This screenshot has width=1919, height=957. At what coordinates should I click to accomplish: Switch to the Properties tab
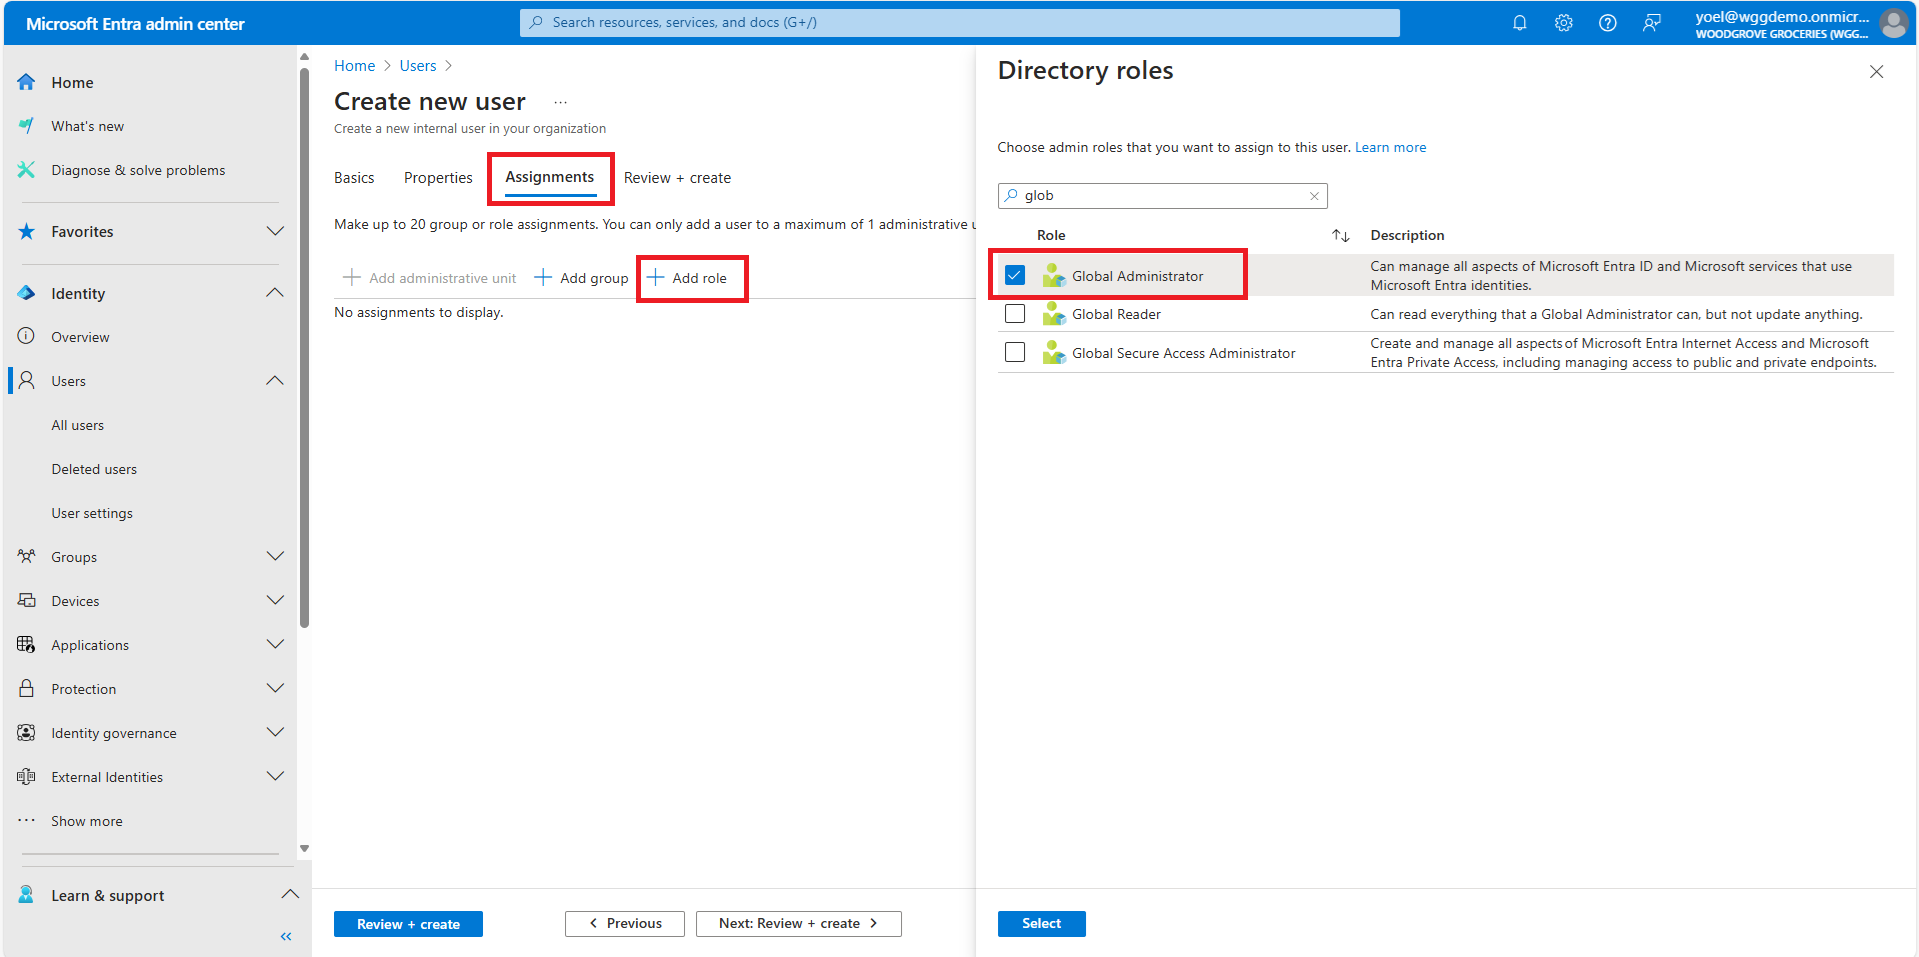tap(438, 178)
